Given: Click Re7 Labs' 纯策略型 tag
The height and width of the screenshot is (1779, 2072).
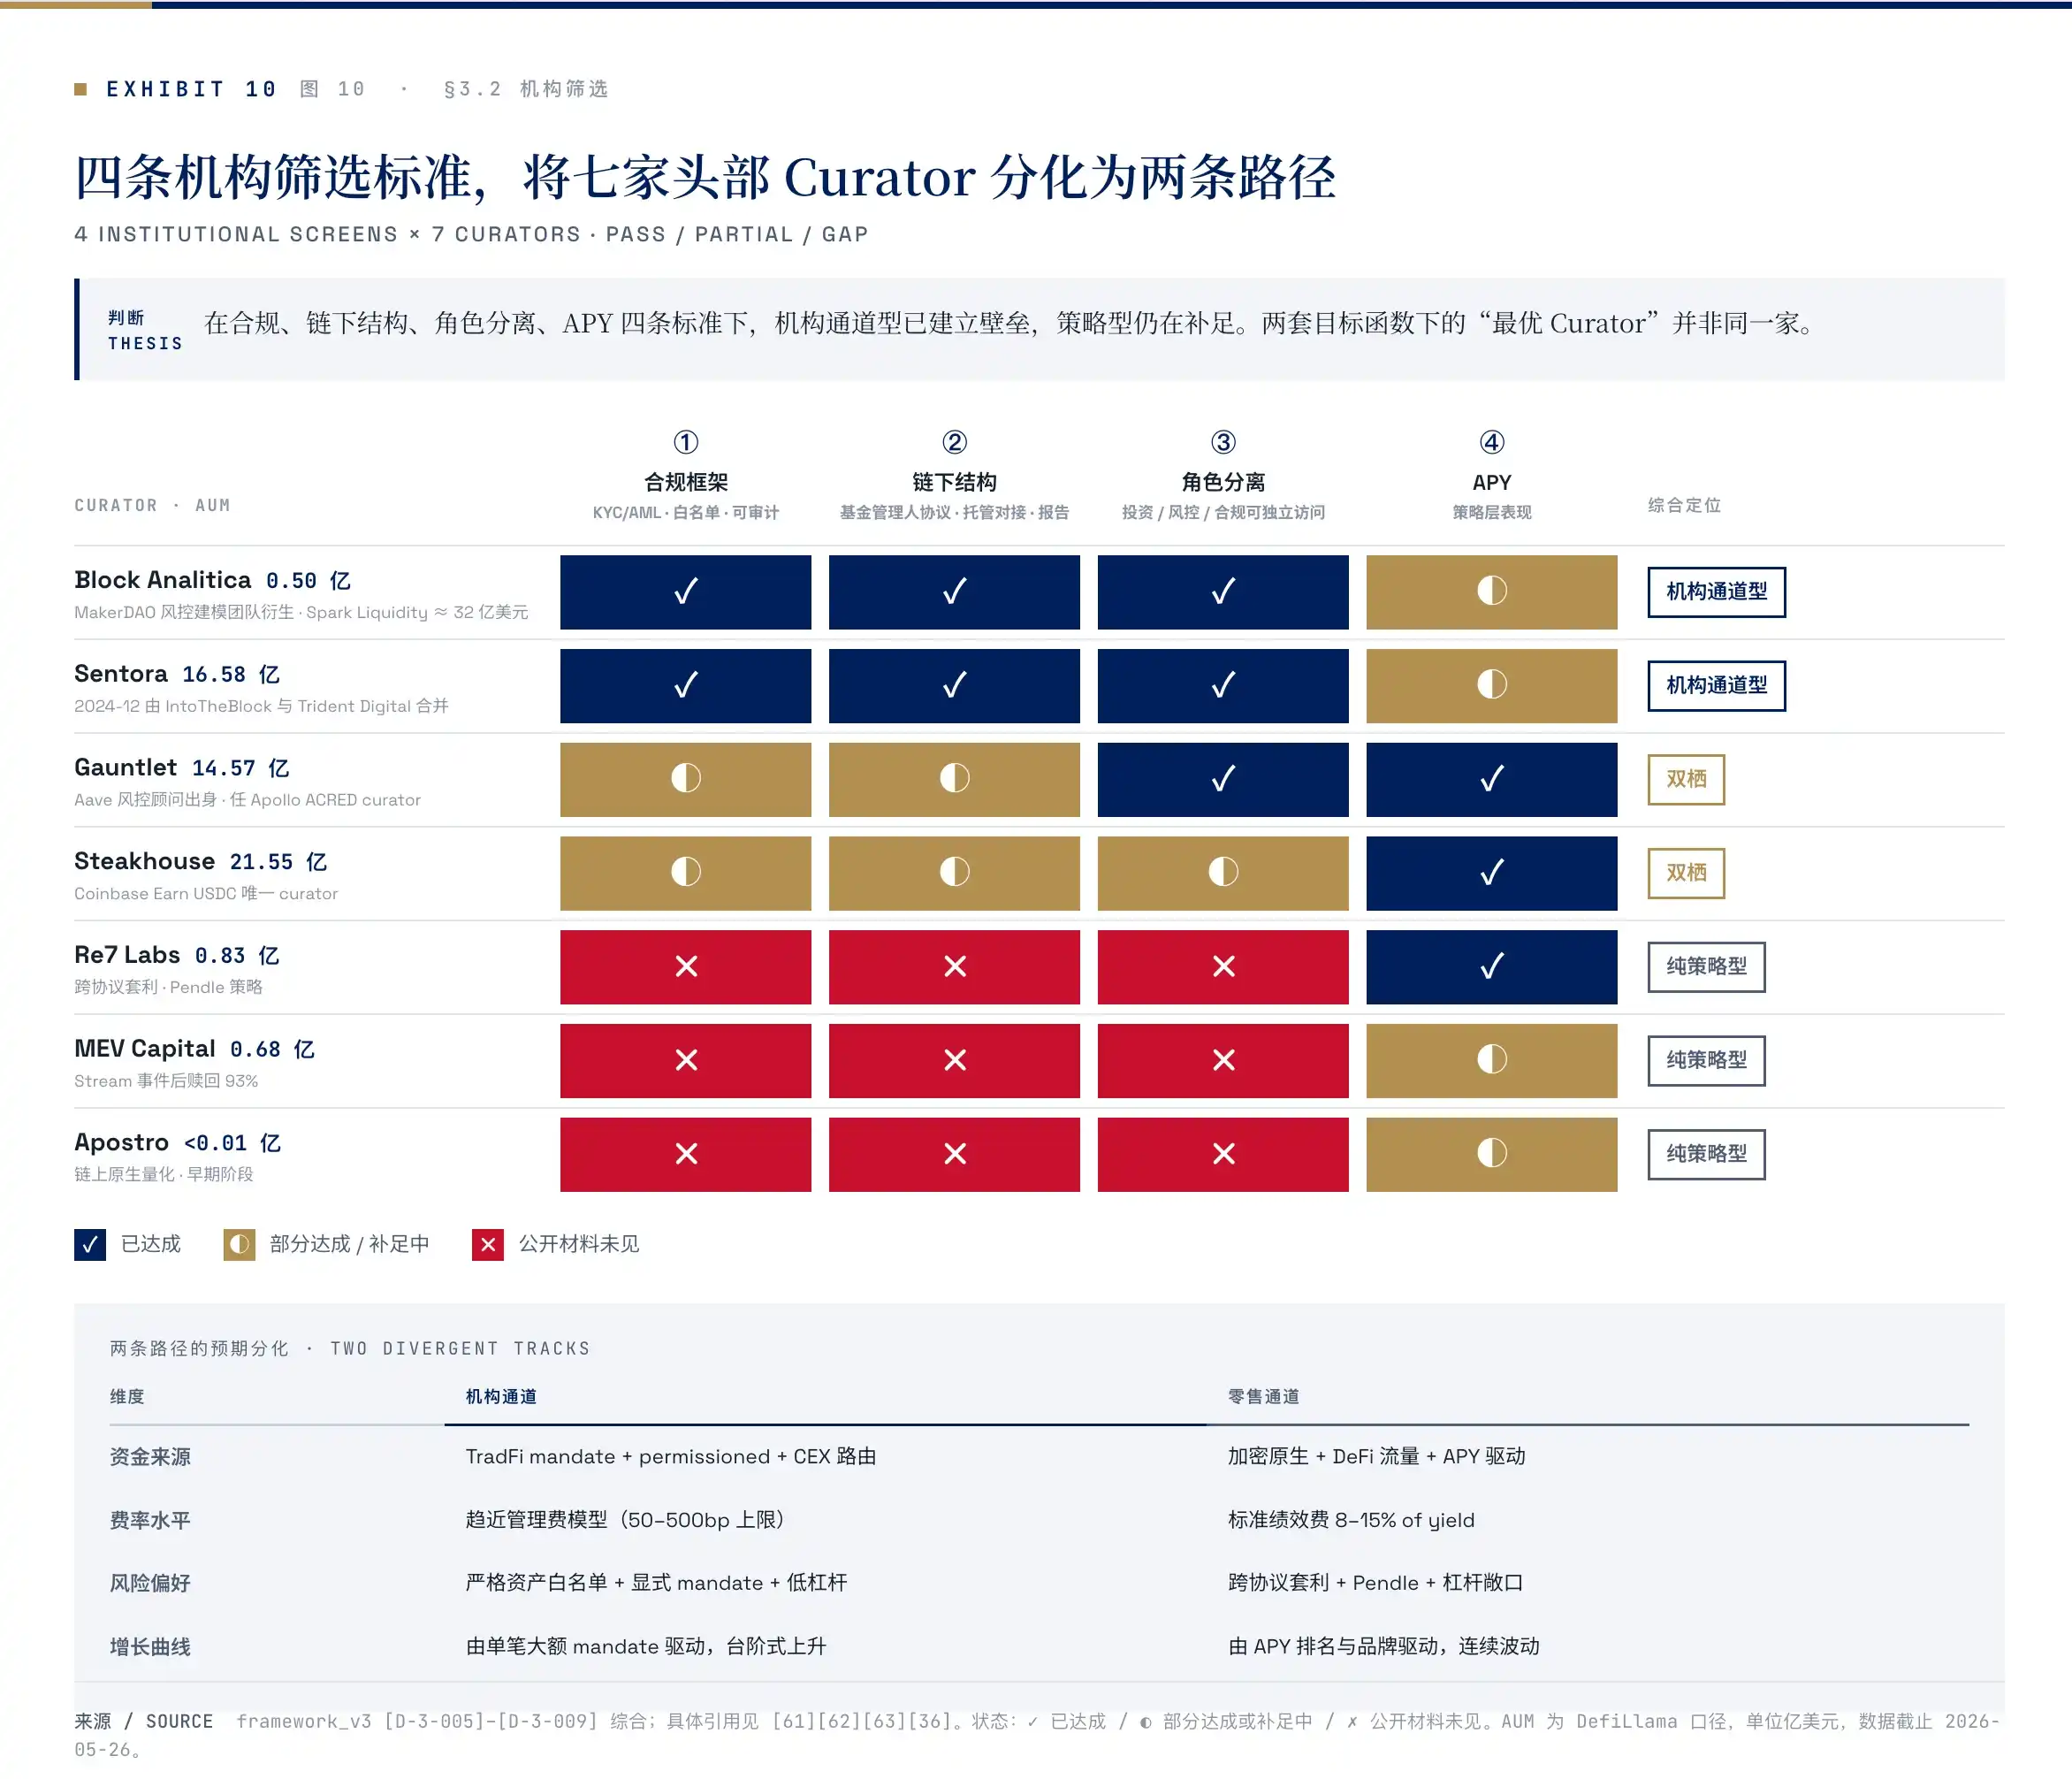Looking at the screenshot, I should click(1706, 966).
